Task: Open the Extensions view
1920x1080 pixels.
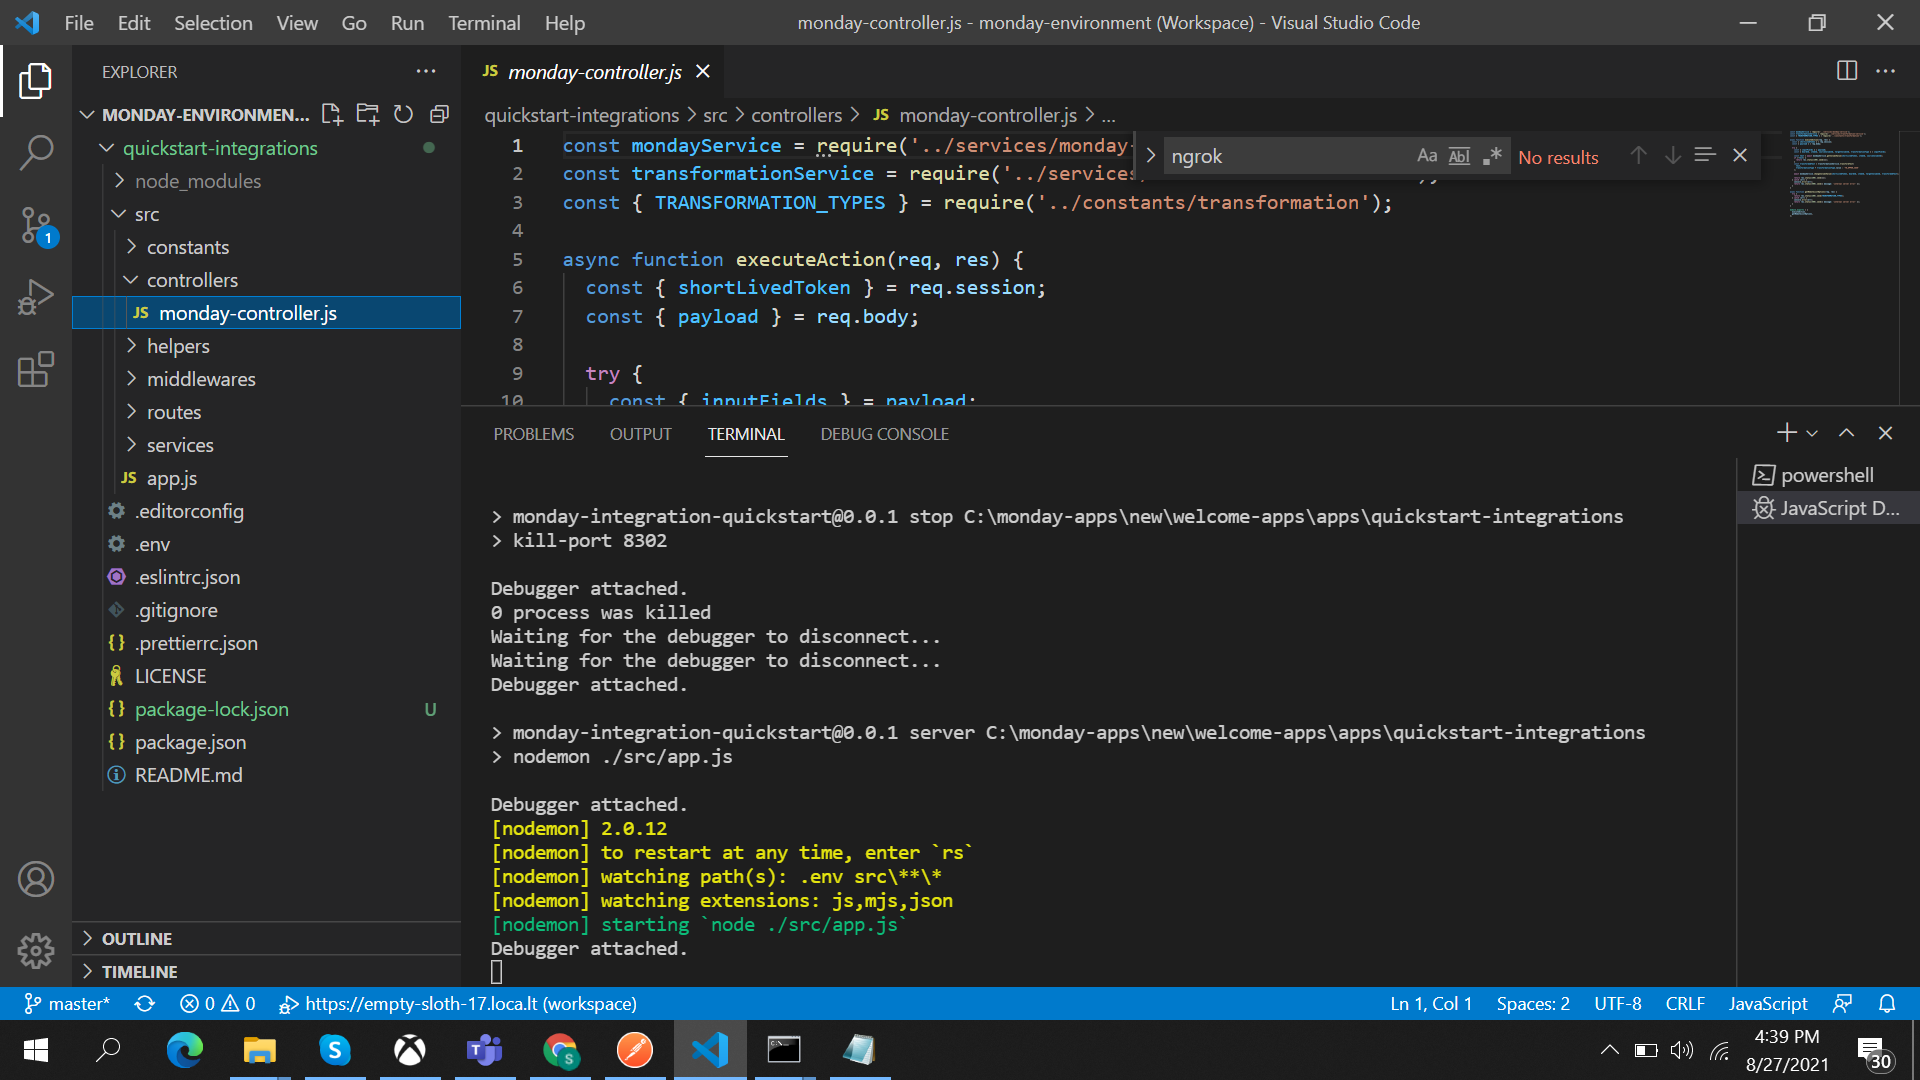Action: [x=36, y=369]
